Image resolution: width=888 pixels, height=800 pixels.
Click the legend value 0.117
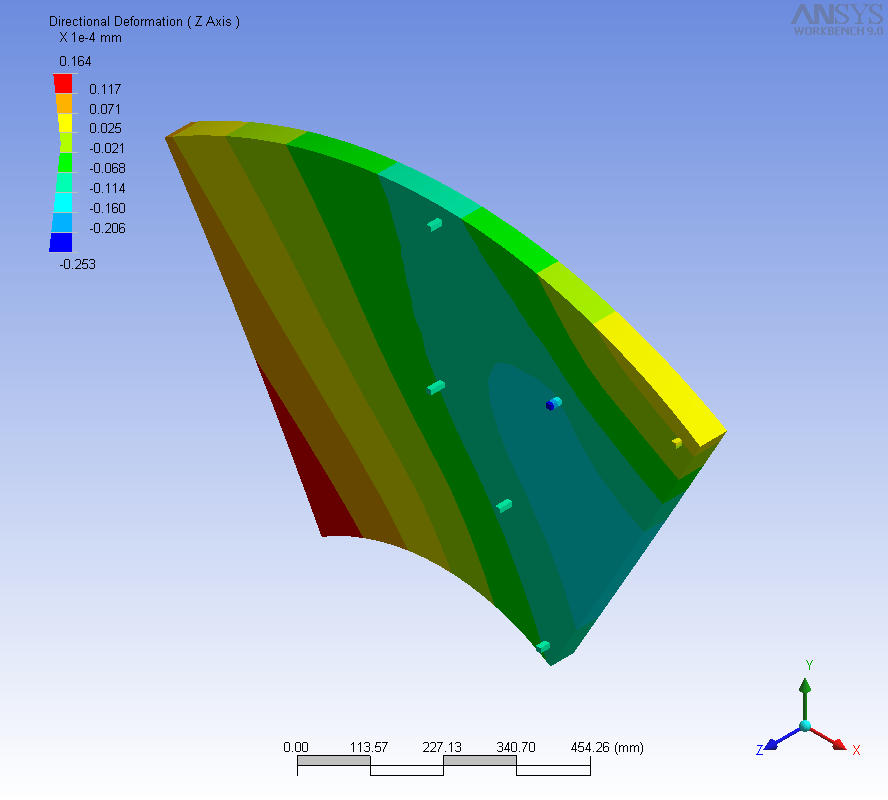[105, 89]
